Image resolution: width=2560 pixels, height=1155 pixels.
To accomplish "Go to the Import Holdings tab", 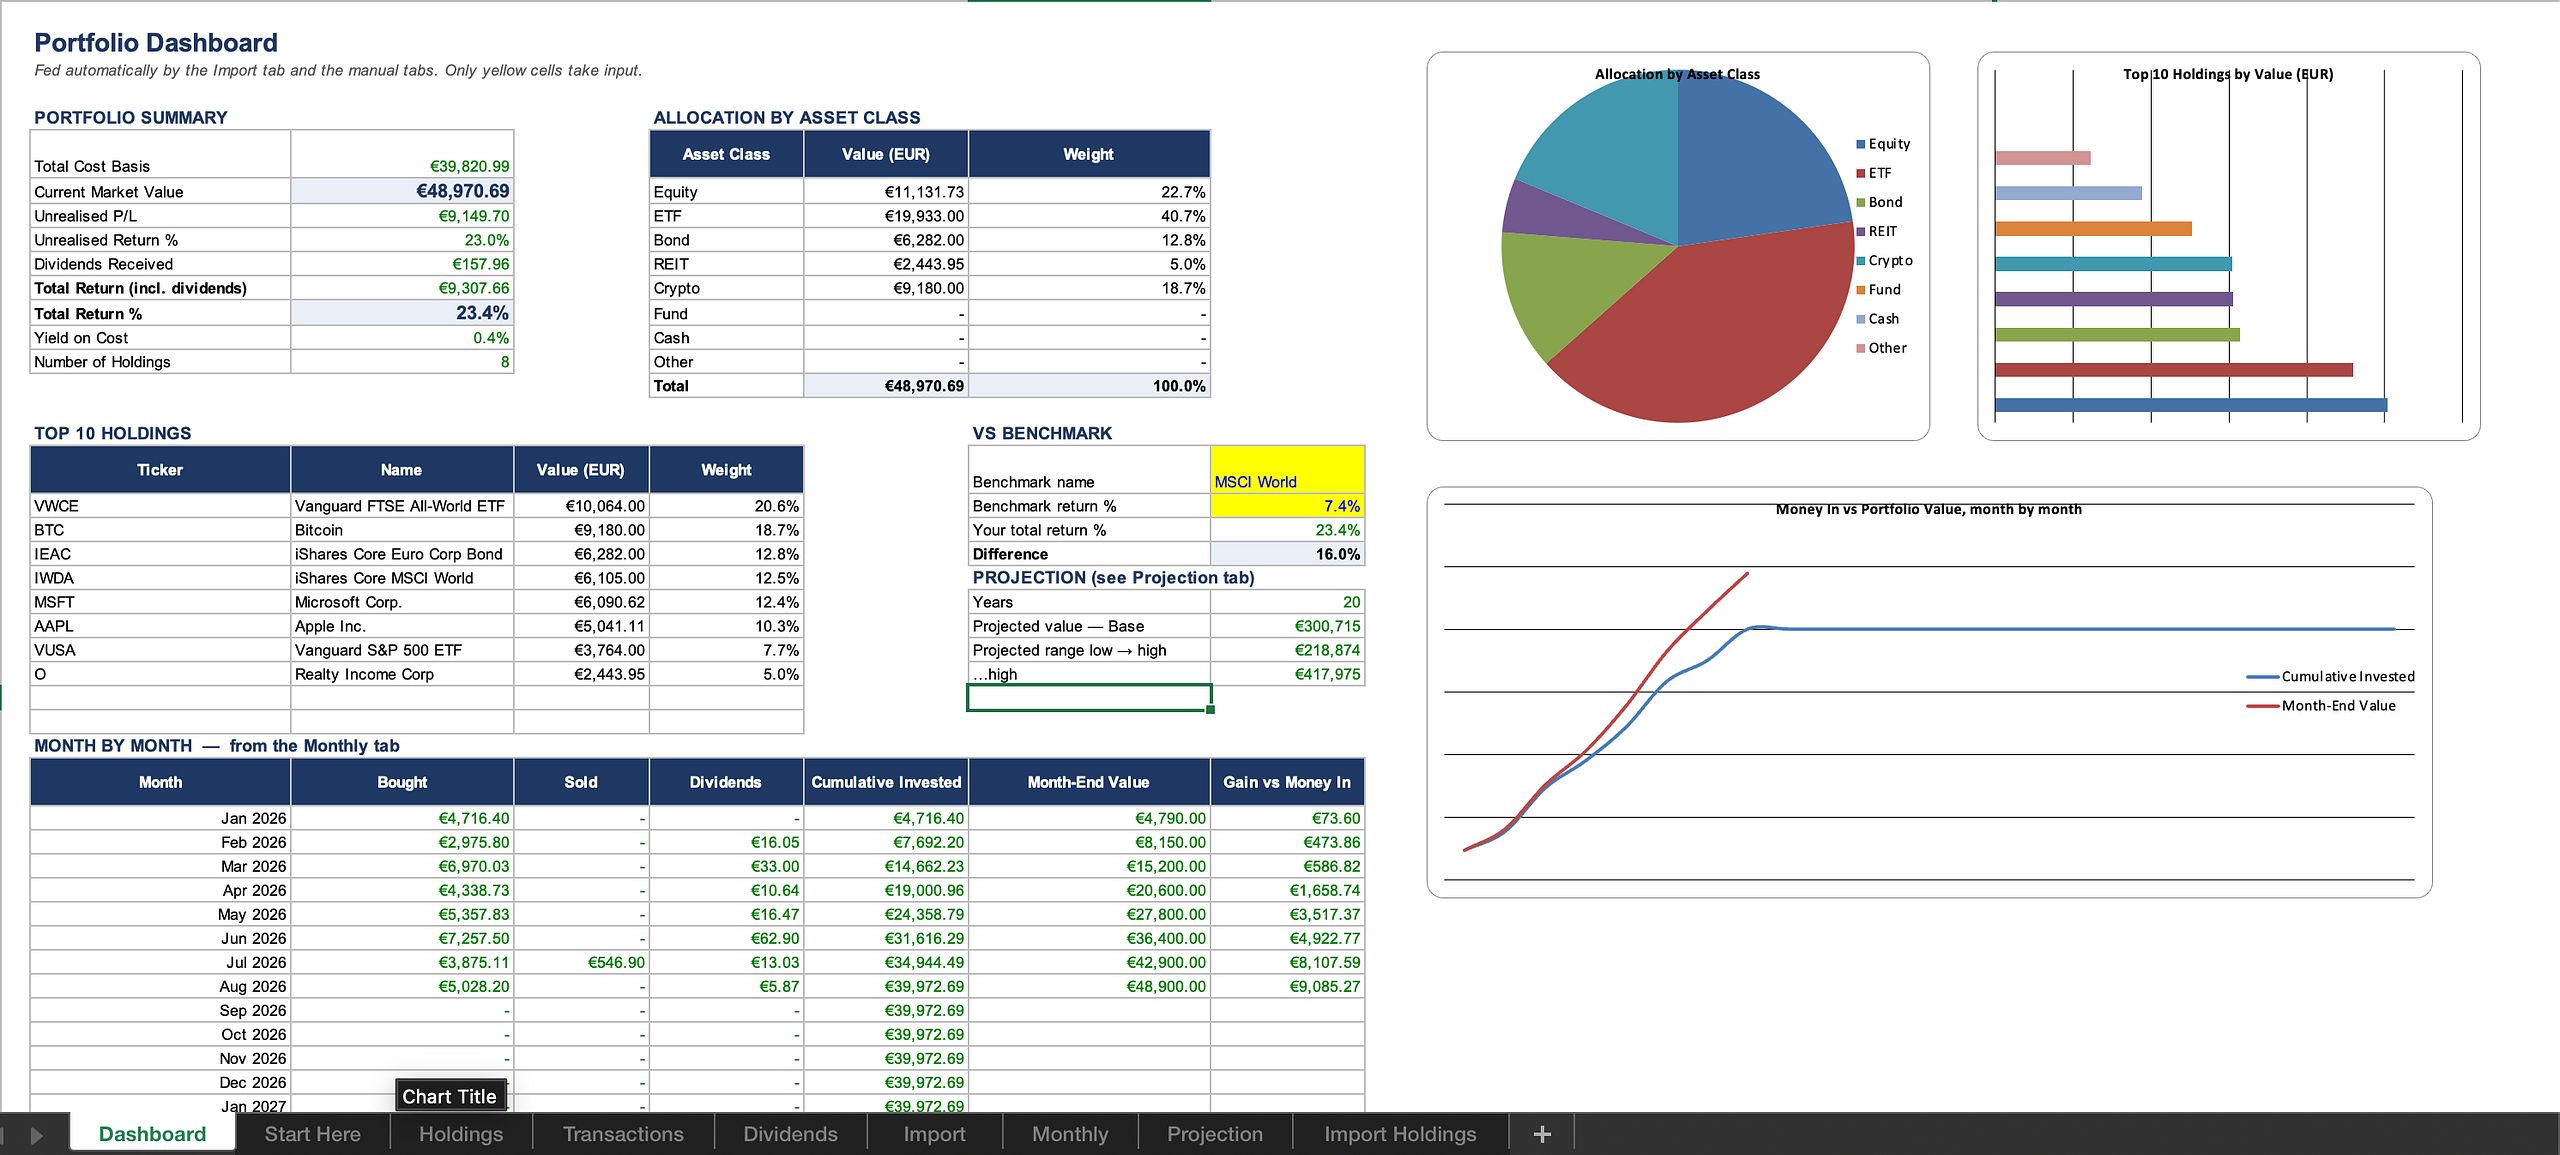I will 1400,1134.
